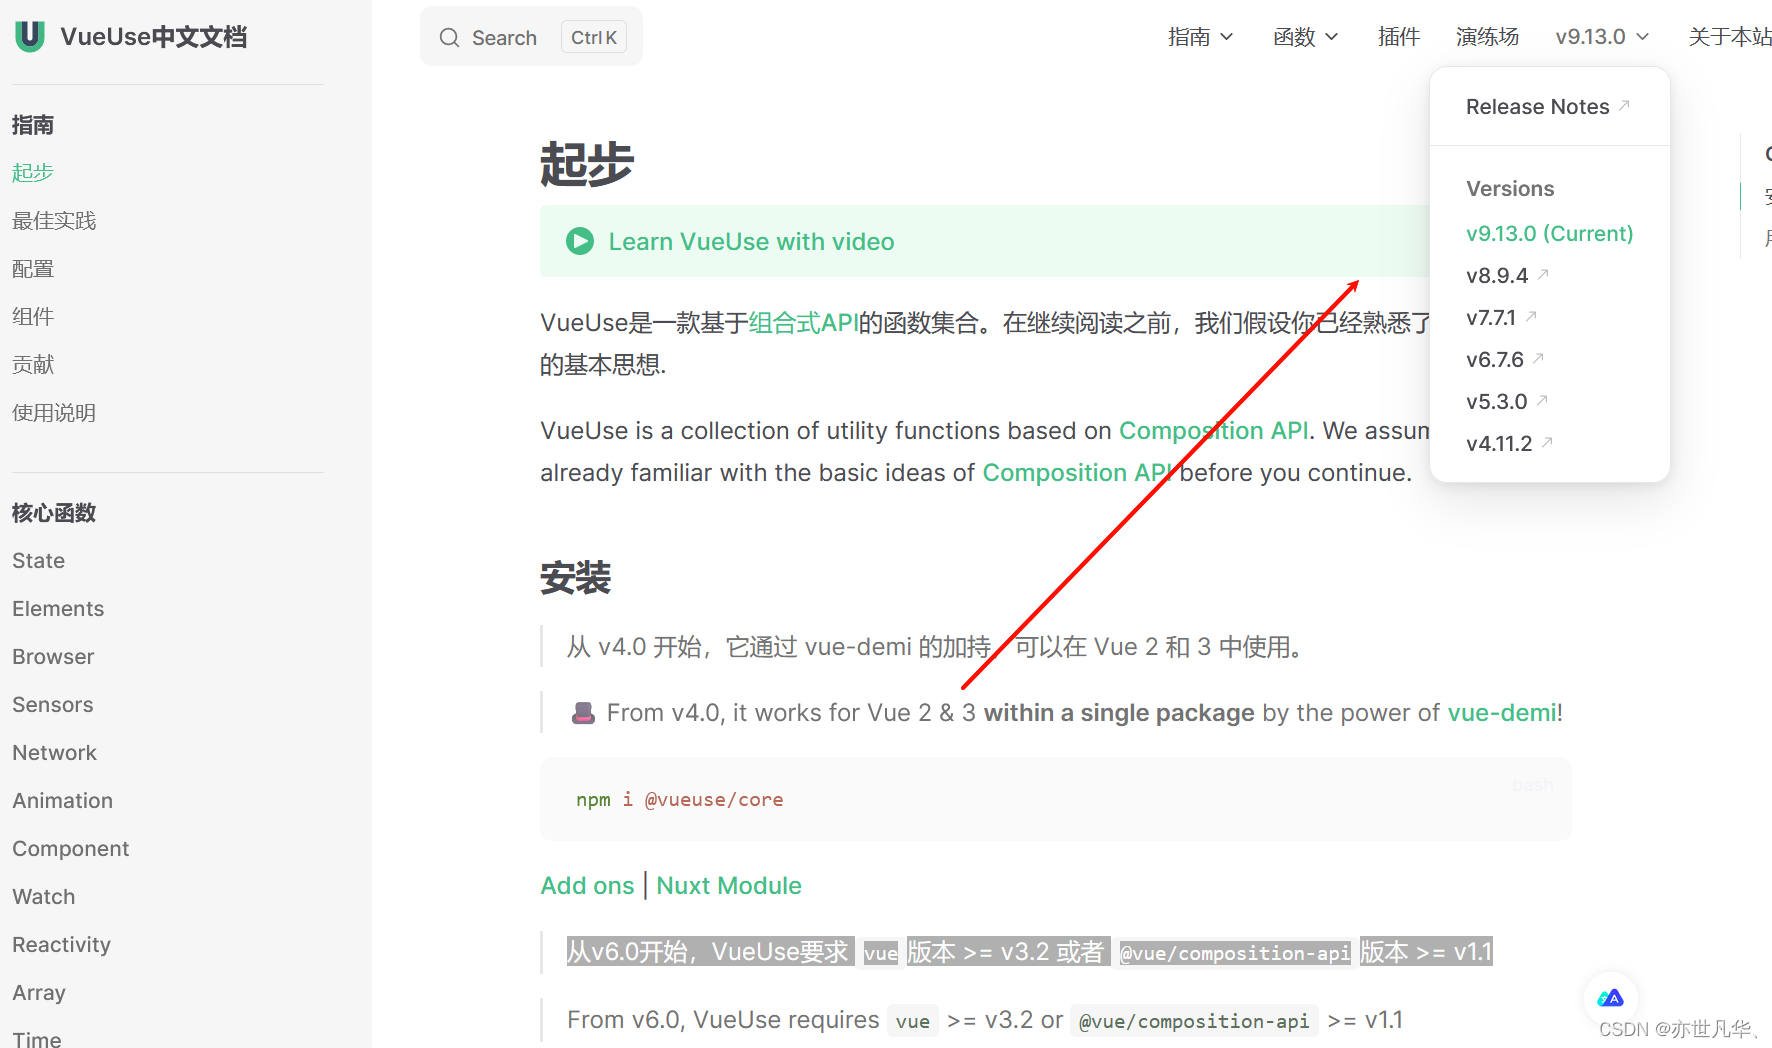The width and height of the screenshot is (1772, 1048).
Task: Follow the 组合式API link
Action: (x=803, y=322)
